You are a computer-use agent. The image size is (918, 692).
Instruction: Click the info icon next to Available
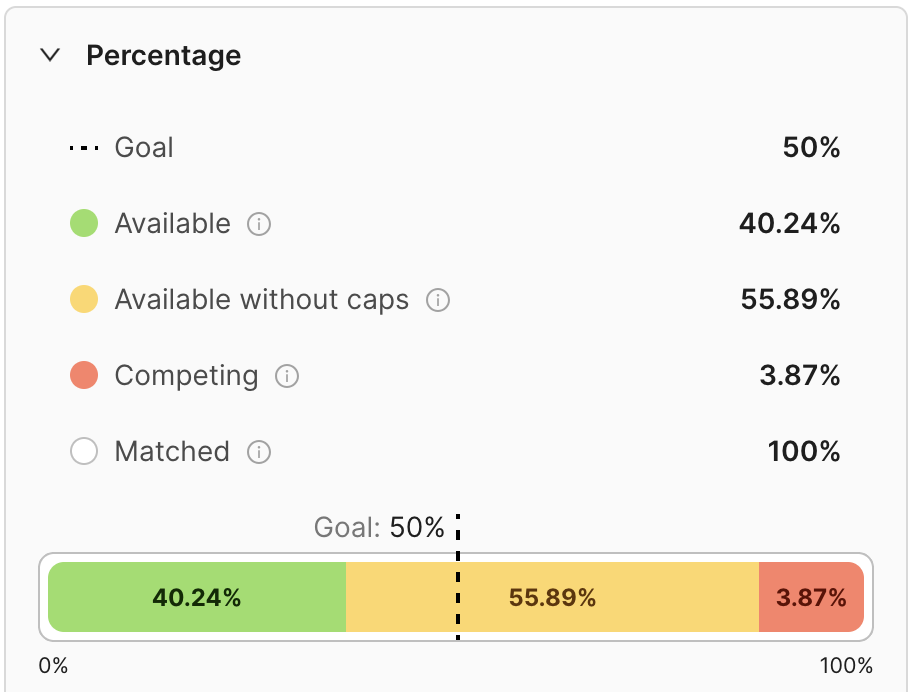tap(259, 224)
